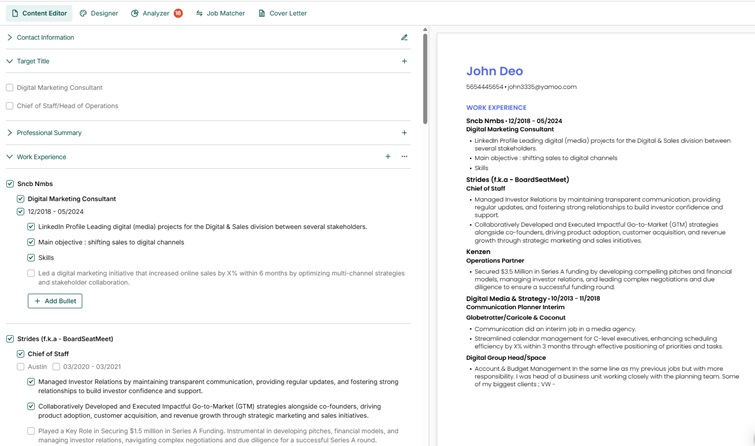
Task: Check the 03/2020 - 03/2021 date checkbox
Action: coord(56,367)
